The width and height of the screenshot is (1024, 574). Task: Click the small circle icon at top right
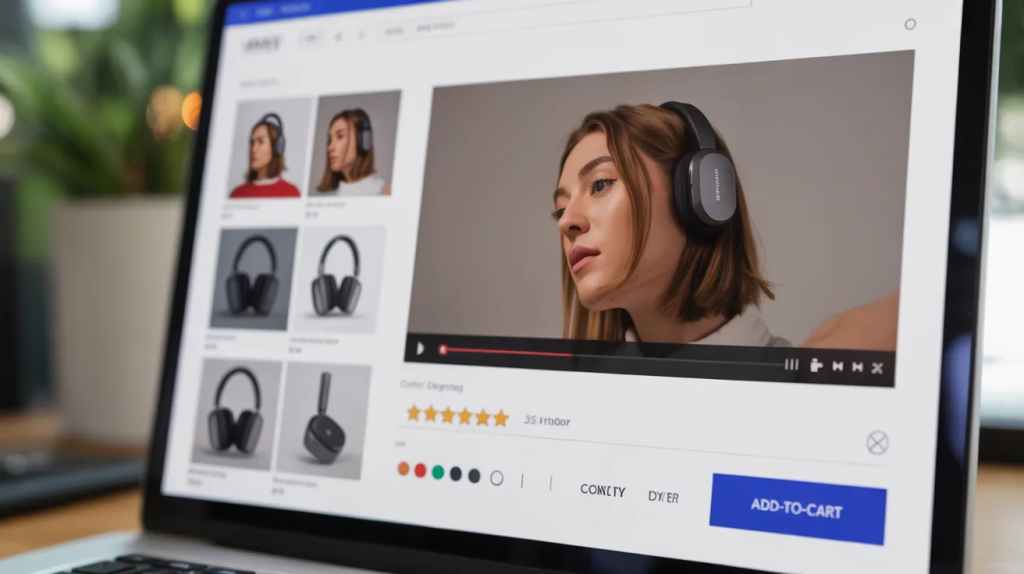pos(910,24)
